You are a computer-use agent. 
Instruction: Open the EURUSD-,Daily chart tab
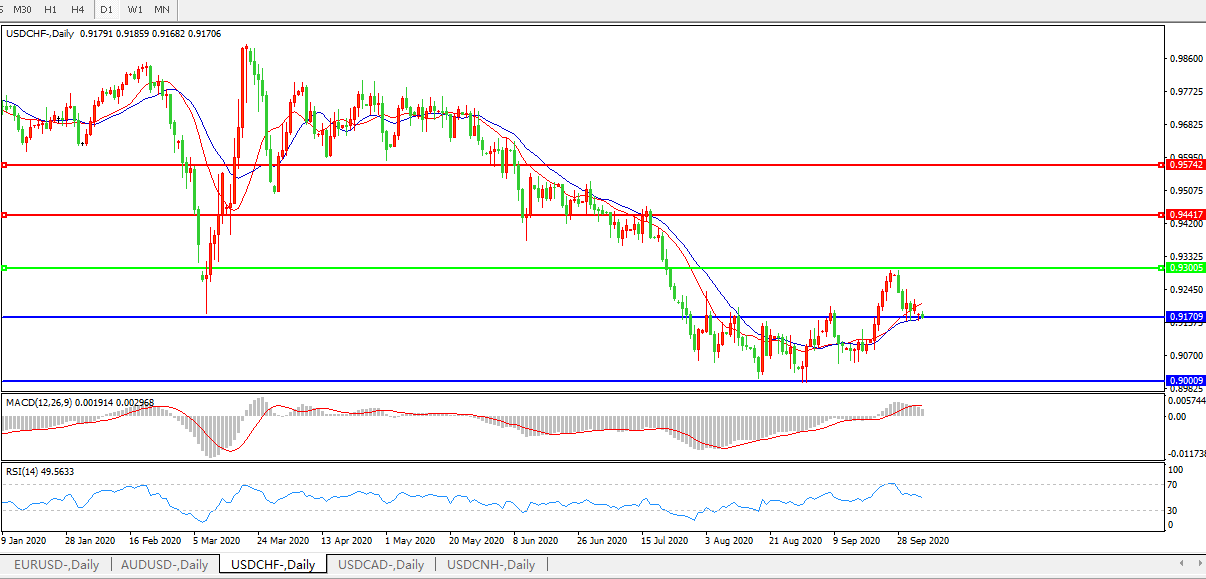coord(56,565)
